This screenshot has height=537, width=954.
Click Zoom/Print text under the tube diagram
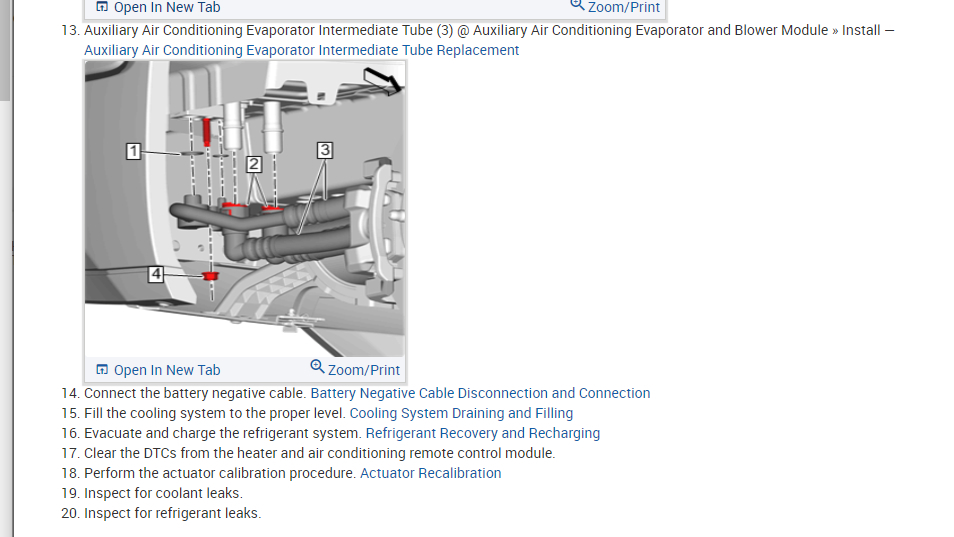tap(364, 370)
